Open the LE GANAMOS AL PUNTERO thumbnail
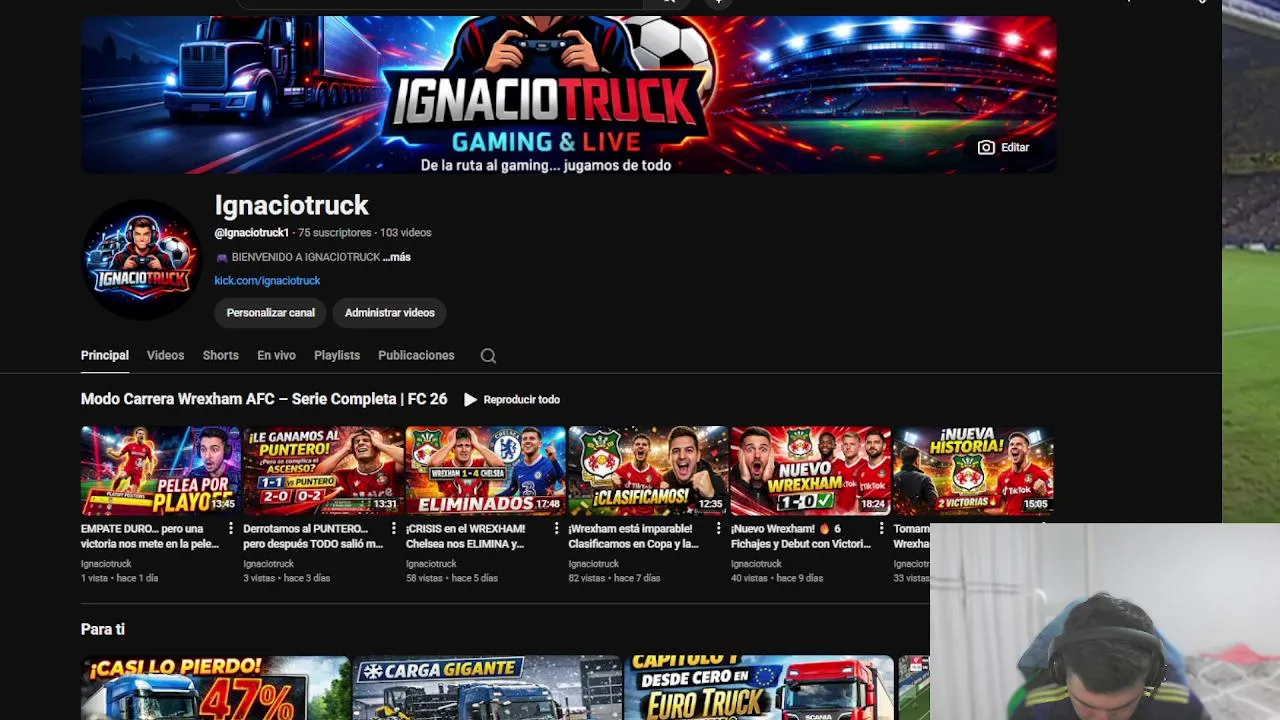The width and height of the screenshot is (1280, 720). pyautogui.click(x=323, y=471)
